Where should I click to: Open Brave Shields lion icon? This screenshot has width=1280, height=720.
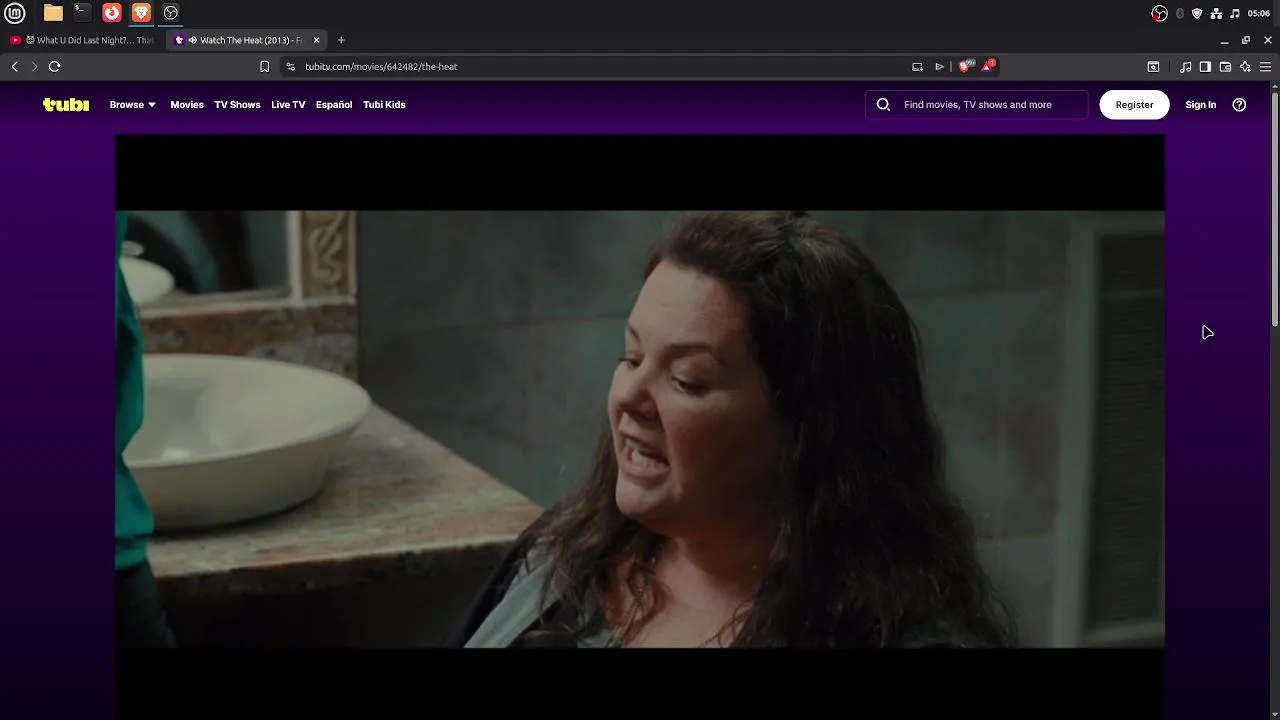point(965,66)
